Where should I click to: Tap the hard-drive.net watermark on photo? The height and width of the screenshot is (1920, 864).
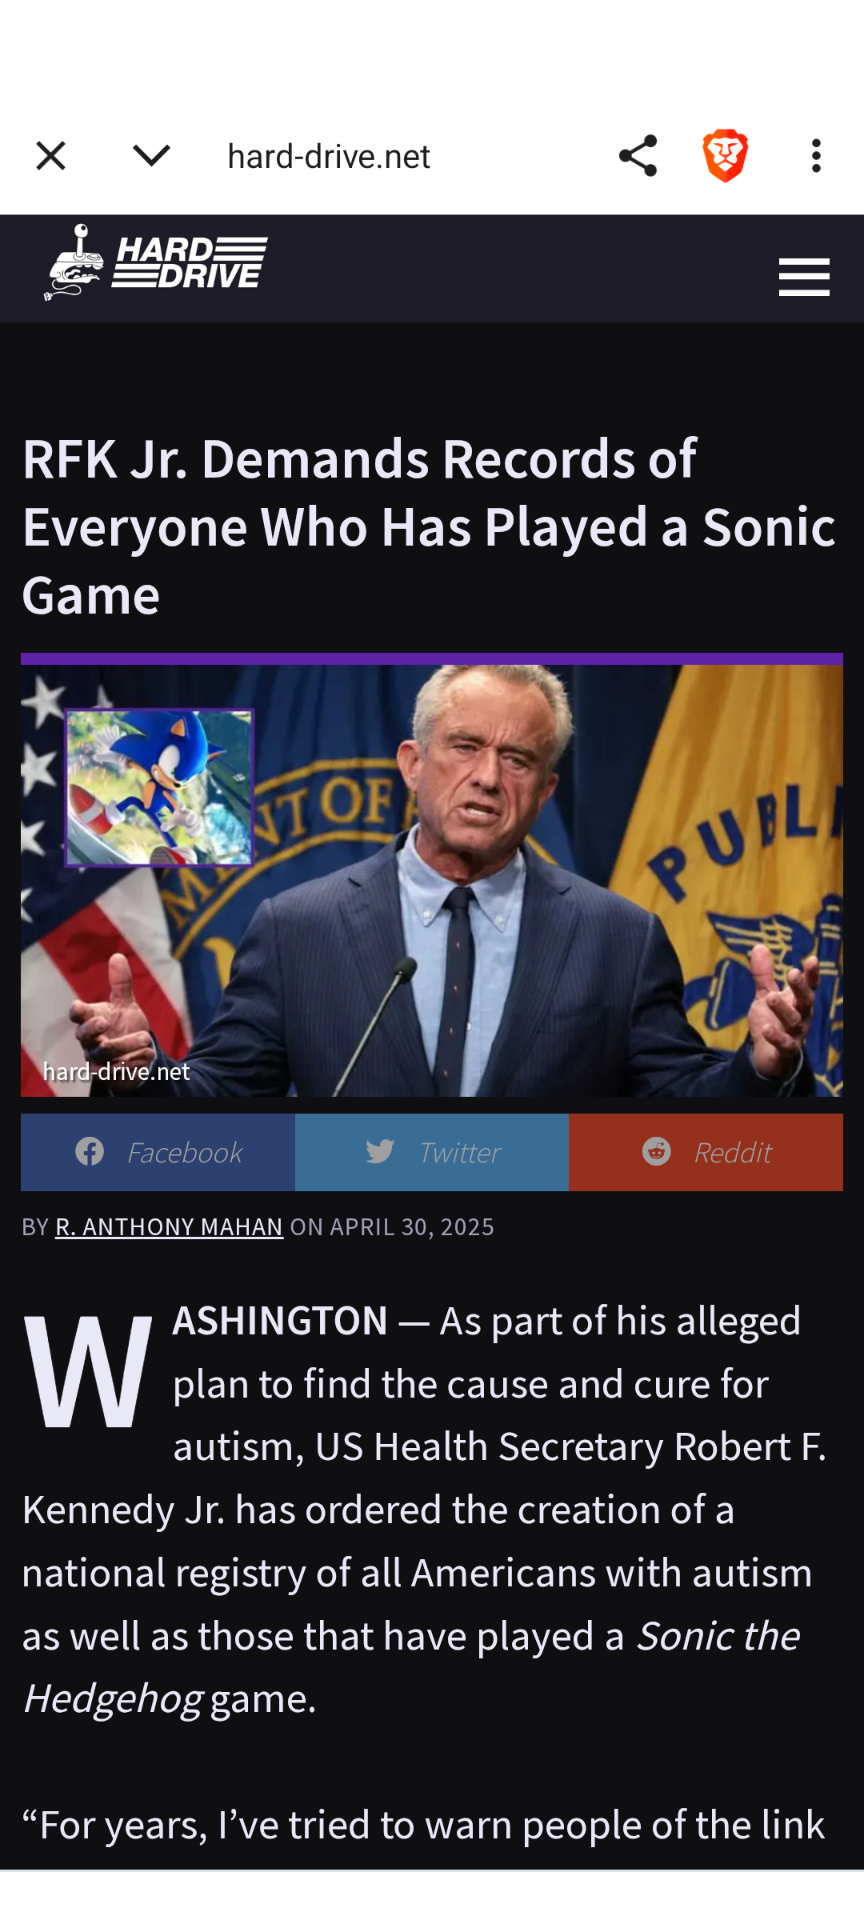click(x=116, y=1072)
